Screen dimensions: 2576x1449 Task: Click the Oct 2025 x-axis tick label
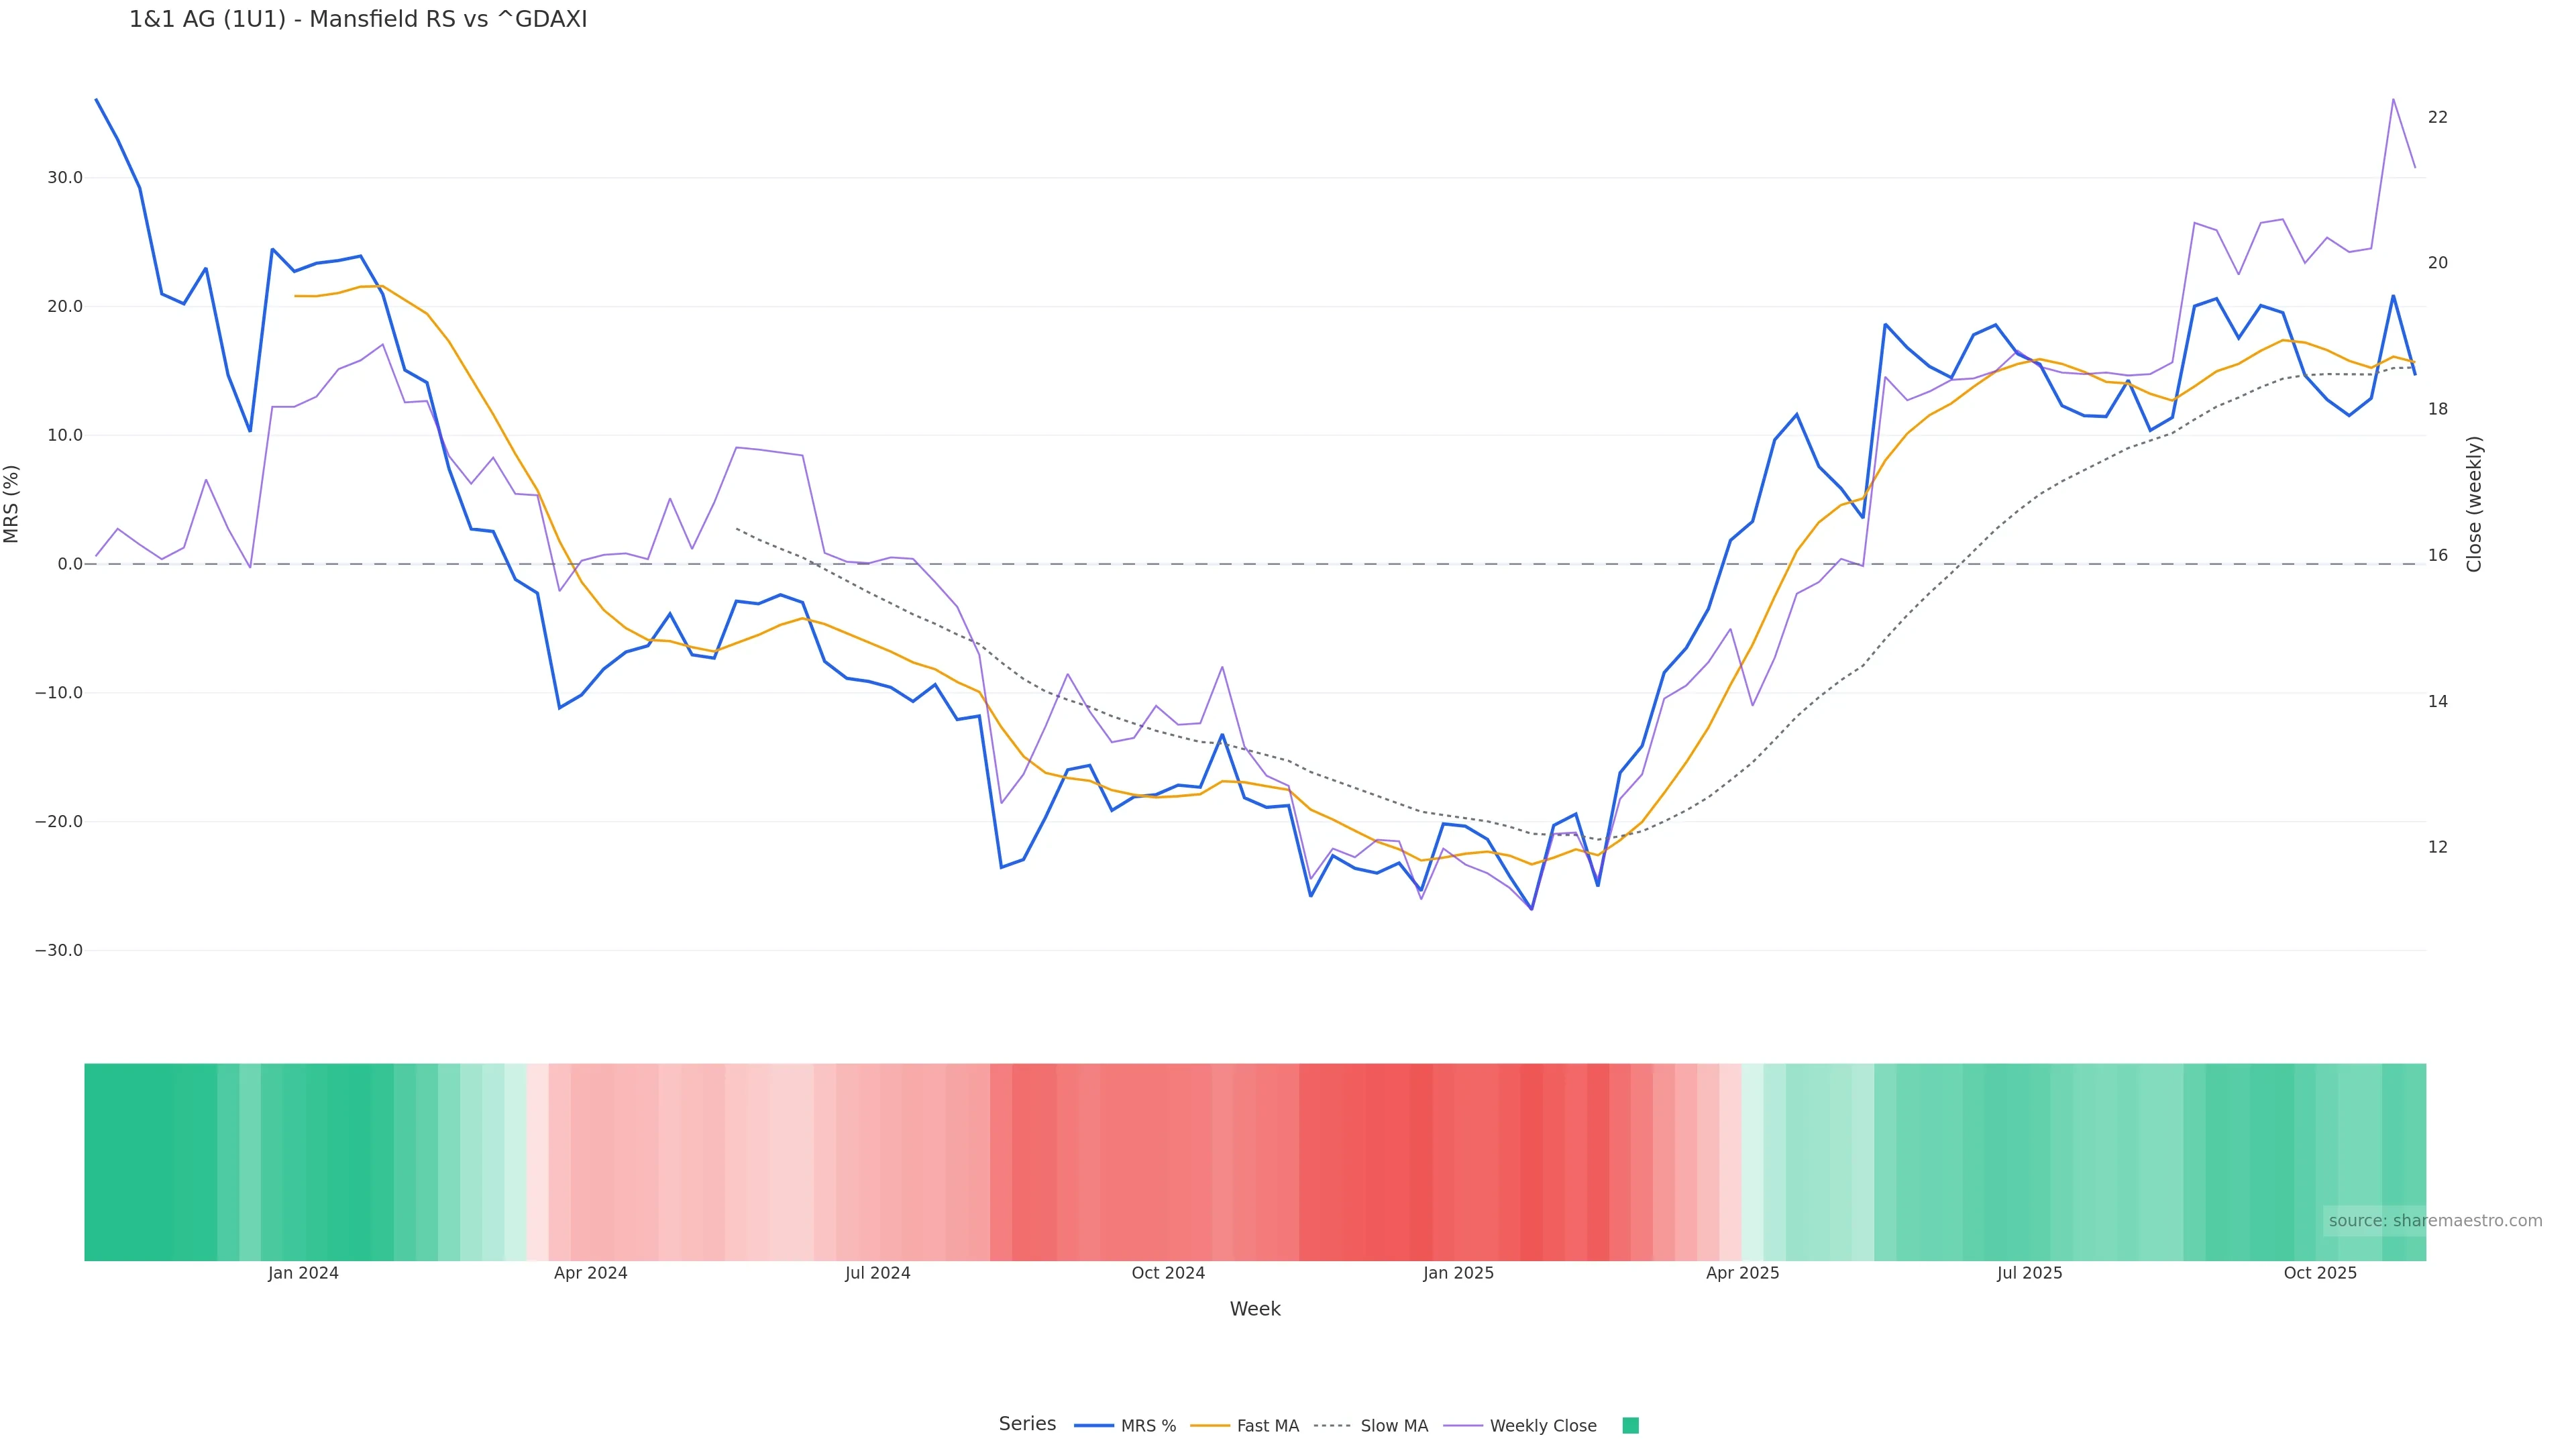coord(2320,1274)
